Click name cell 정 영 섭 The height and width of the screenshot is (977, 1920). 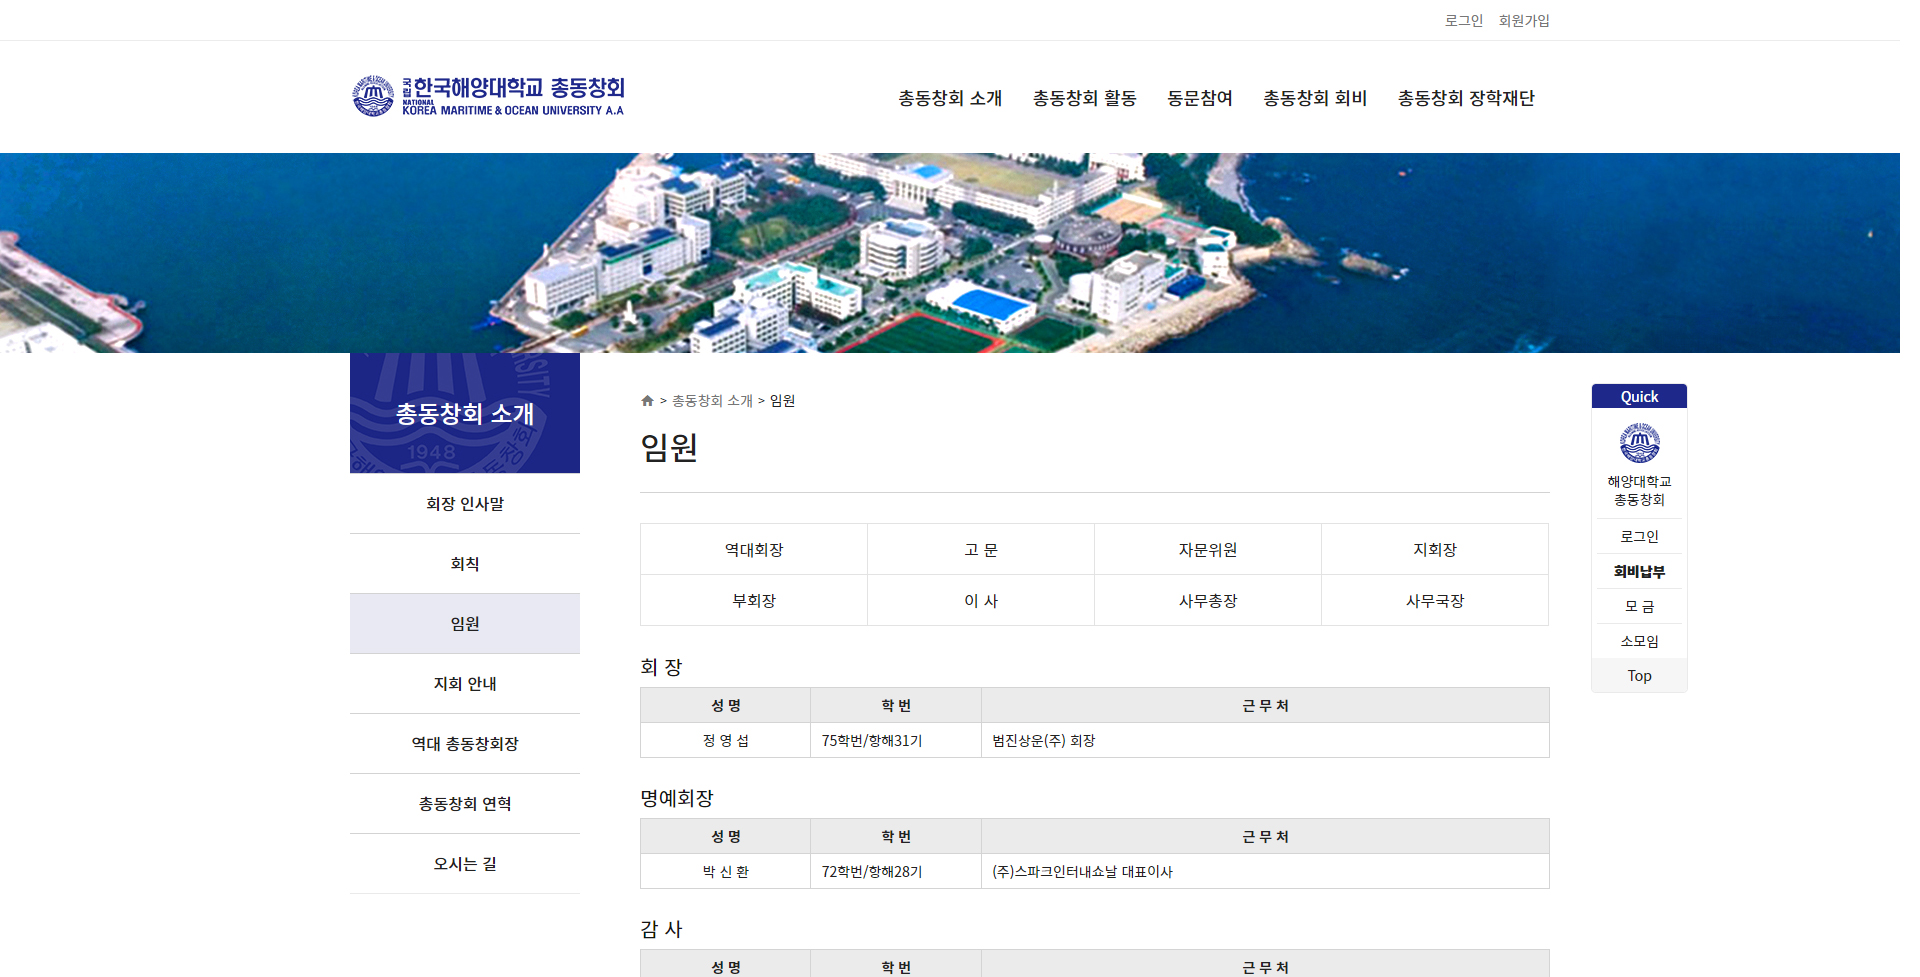pos(726,741)
